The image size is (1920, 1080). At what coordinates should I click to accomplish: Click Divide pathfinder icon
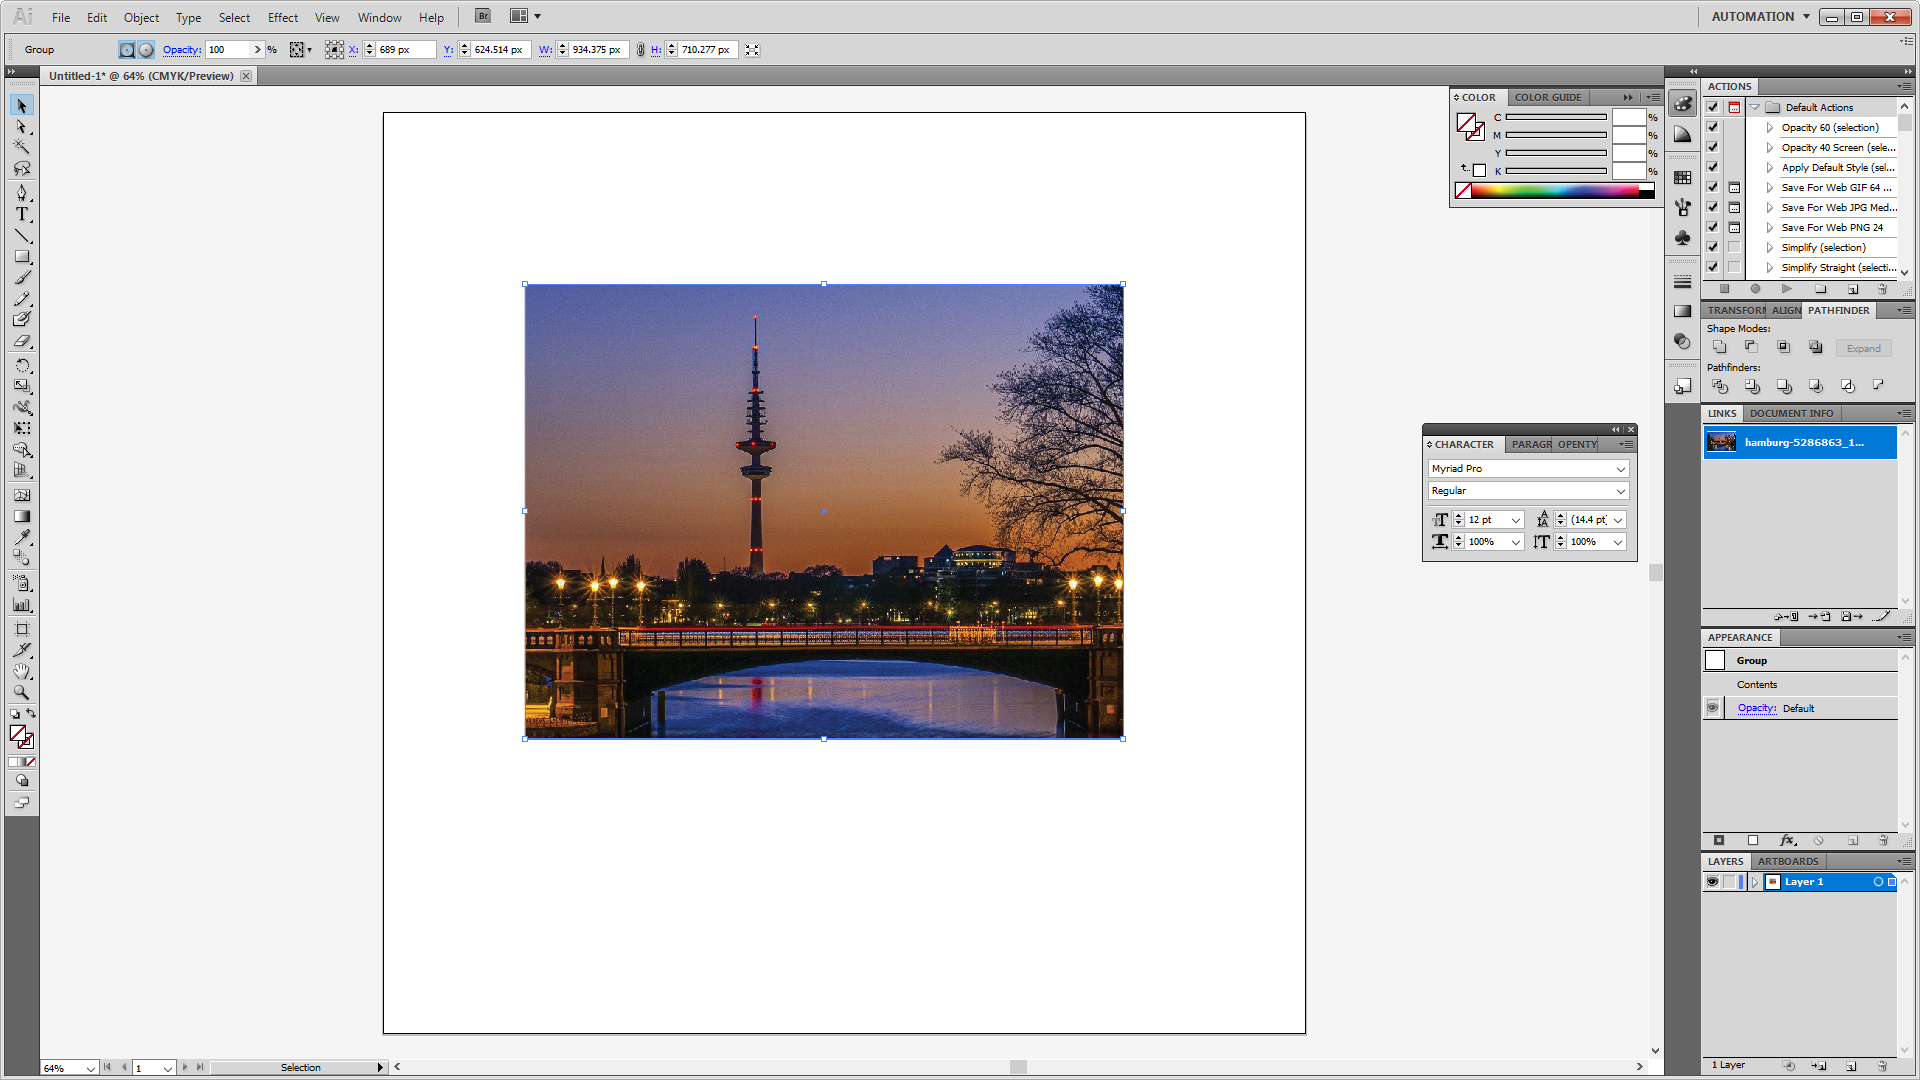click(1719, 386)
